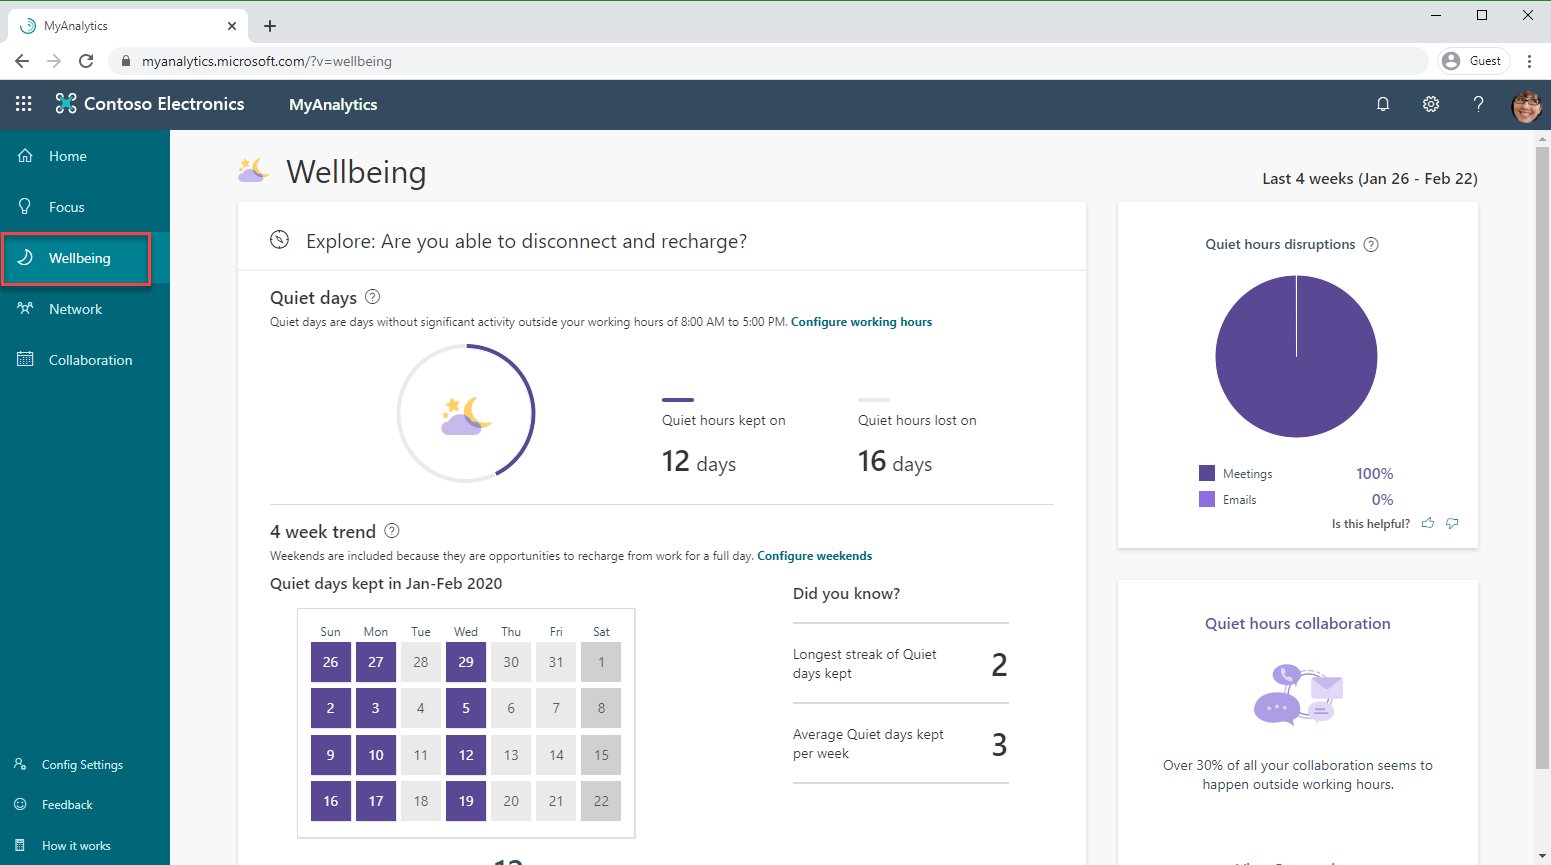Screen dimensions: 1551x865
Task: Click the quiet days progress ring
Action: [466, 413]
